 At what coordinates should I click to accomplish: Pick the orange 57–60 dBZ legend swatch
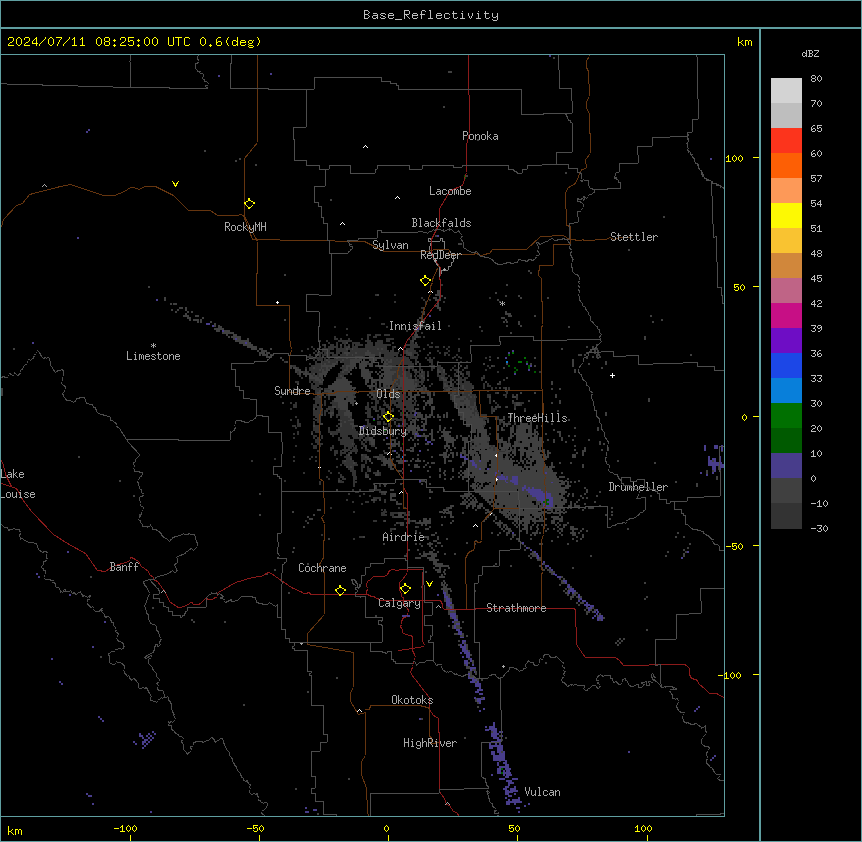[x=786, y=165]
